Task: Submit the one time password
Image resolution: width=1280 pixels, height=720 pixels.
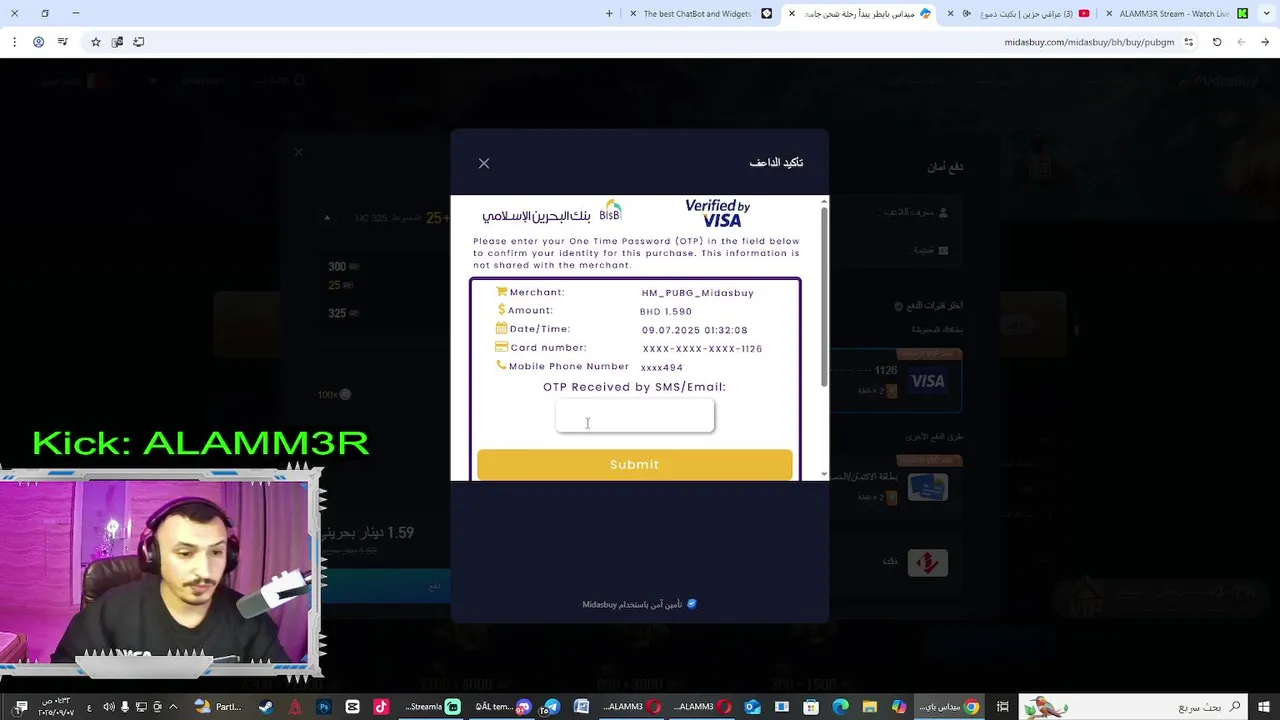Action: [634, 464]
